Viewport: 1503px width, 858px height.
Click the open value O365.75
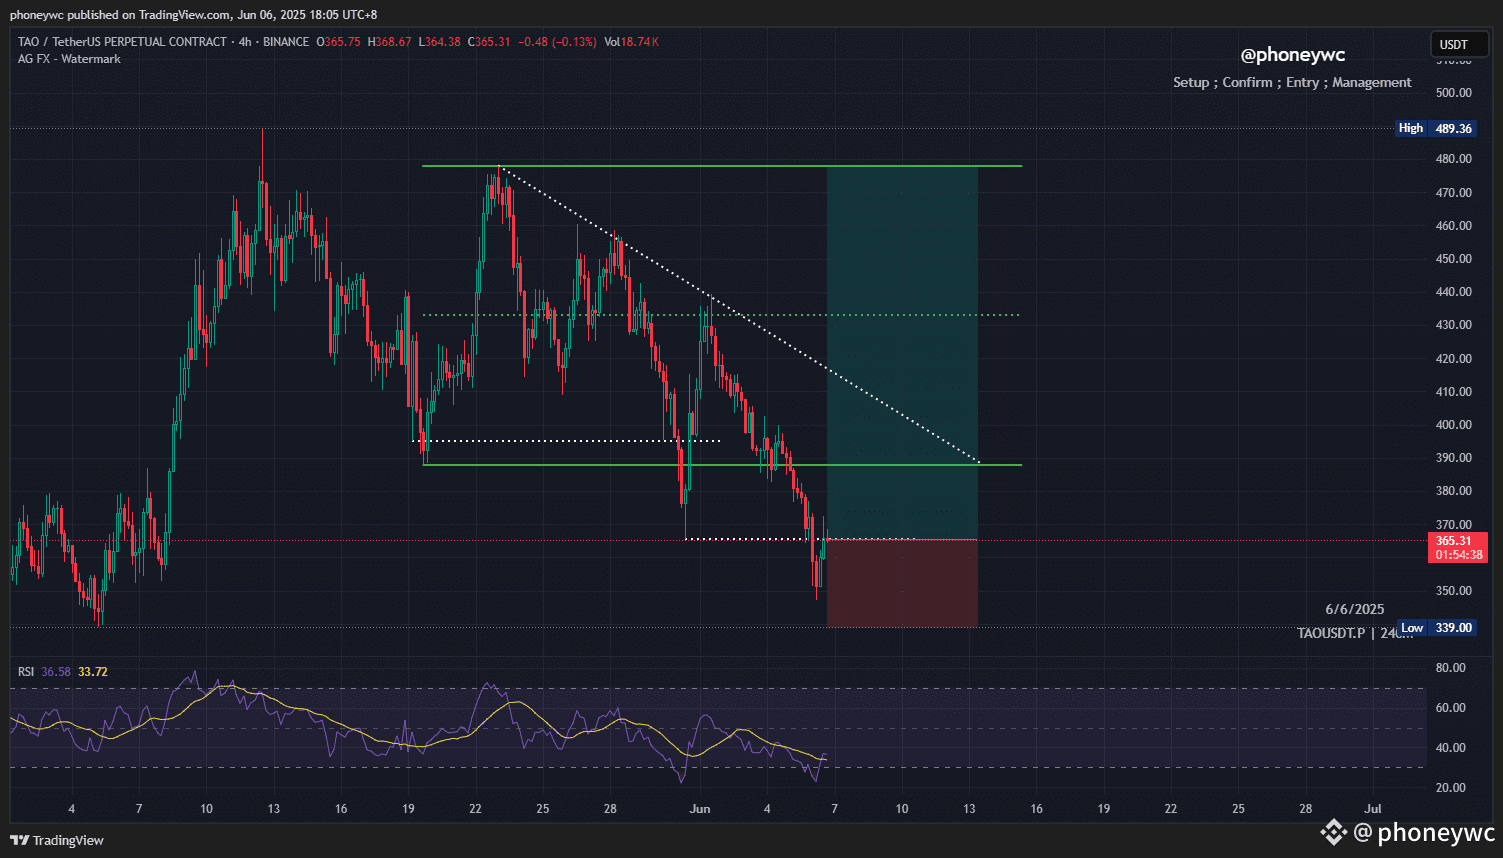click(339, 42)
